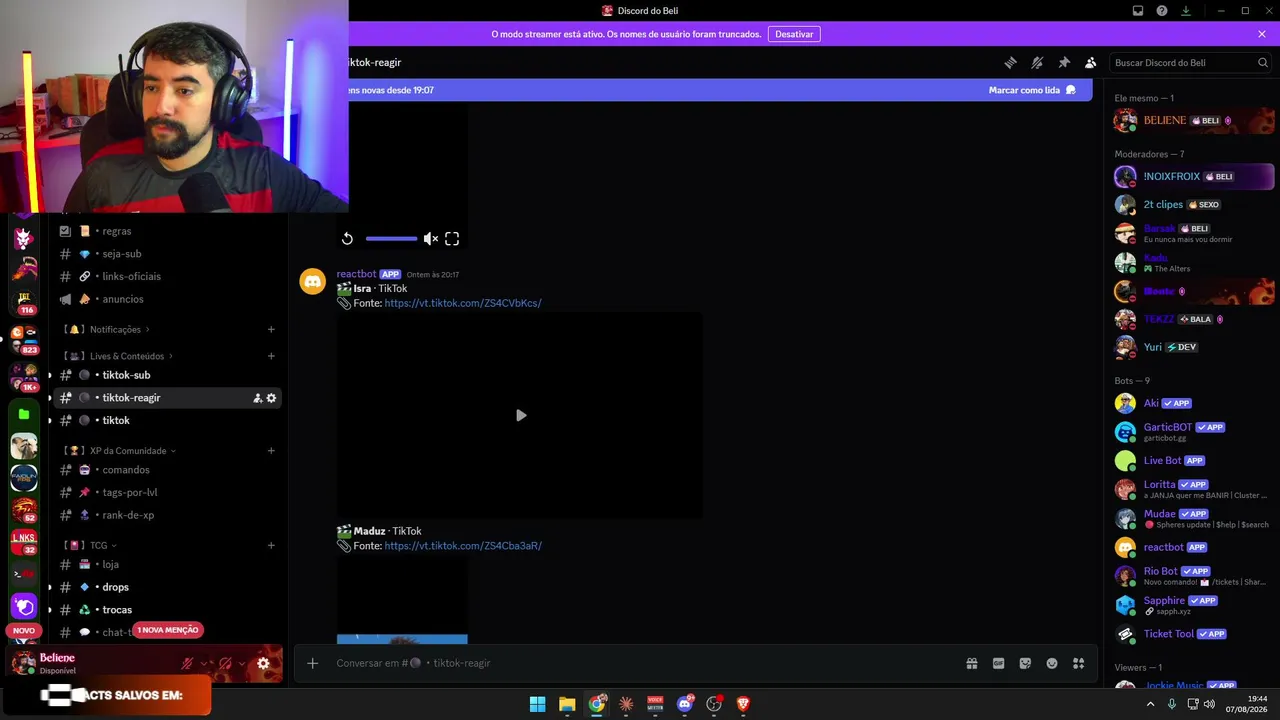
Task: Open channel notification settings bell icon
Action: tap(1037, 62)
